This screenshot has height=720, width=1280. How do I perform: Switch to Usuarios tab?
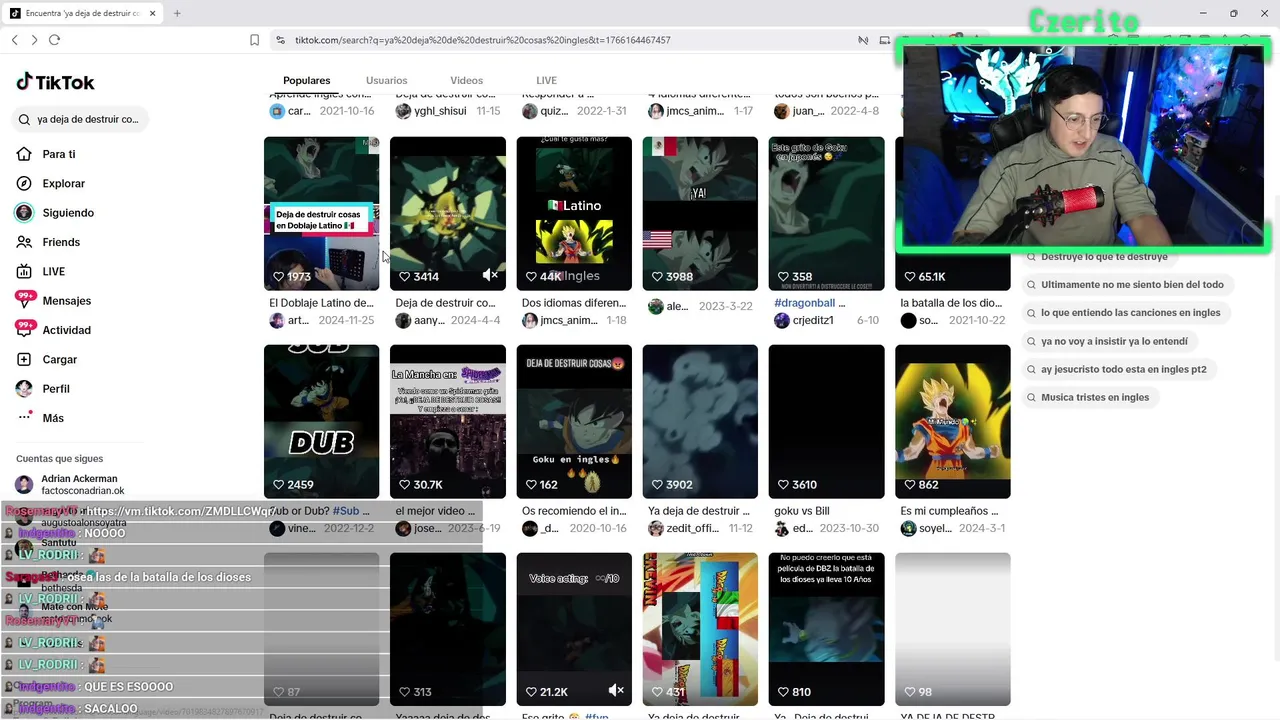click(386, 80)
